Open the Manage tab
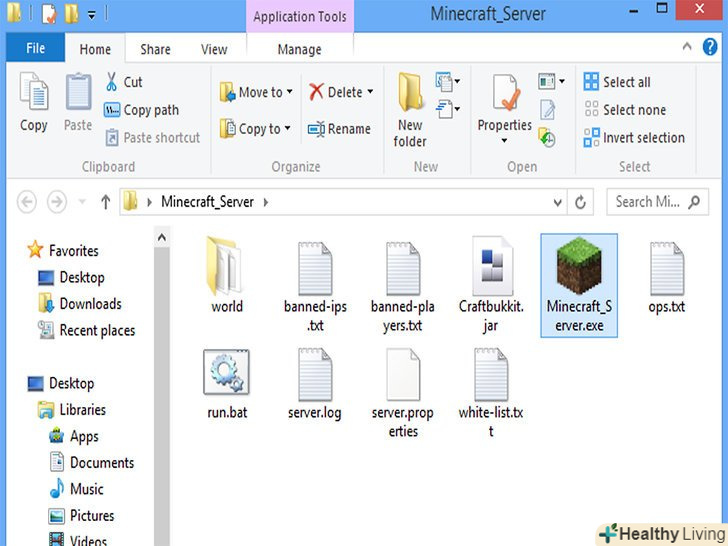Screen dimensions: 728x546 coord(299,49)
